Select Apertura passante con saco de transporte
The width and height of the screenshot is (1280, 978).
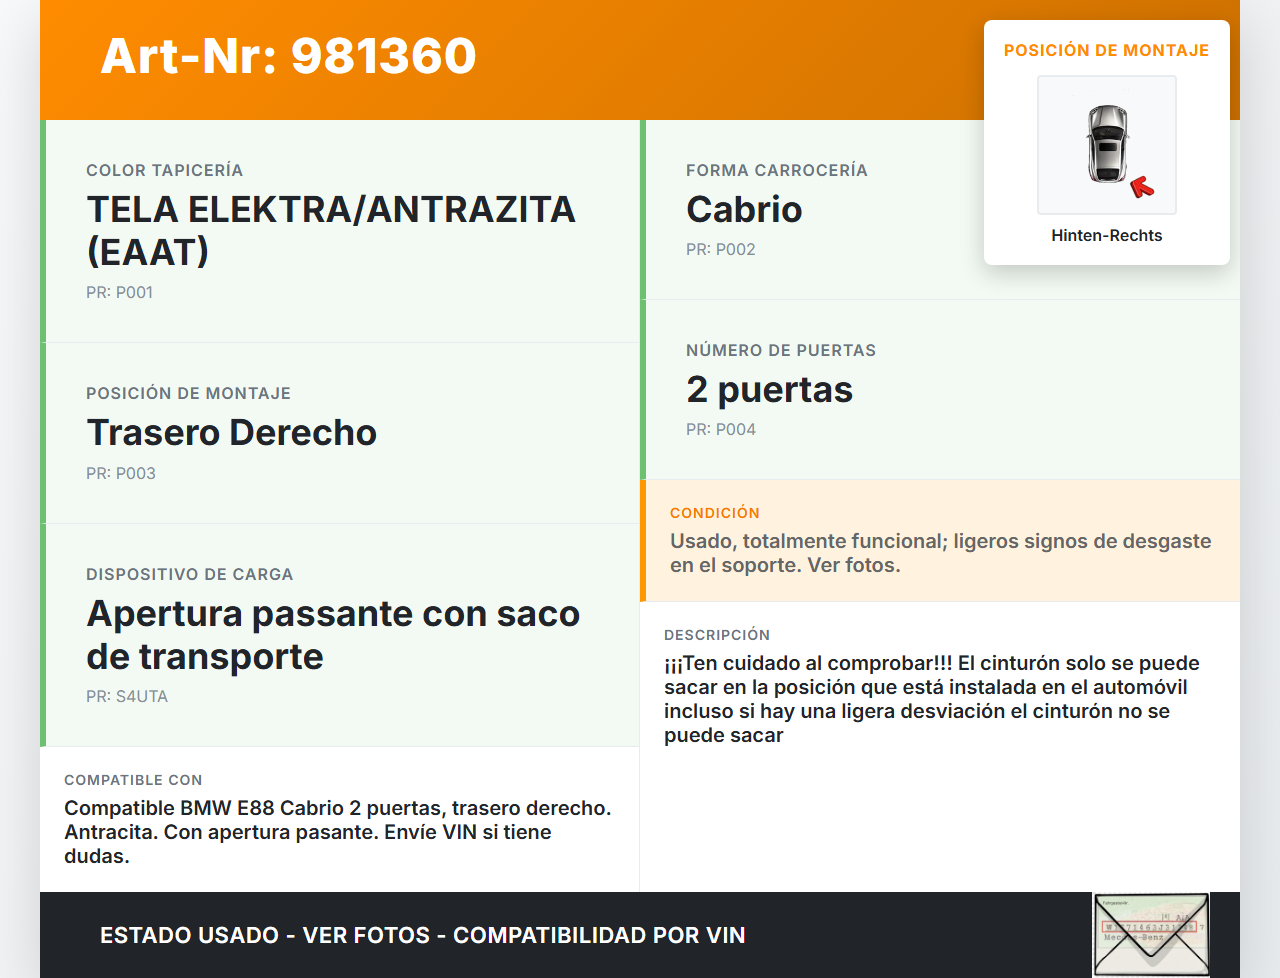[332, 634]
